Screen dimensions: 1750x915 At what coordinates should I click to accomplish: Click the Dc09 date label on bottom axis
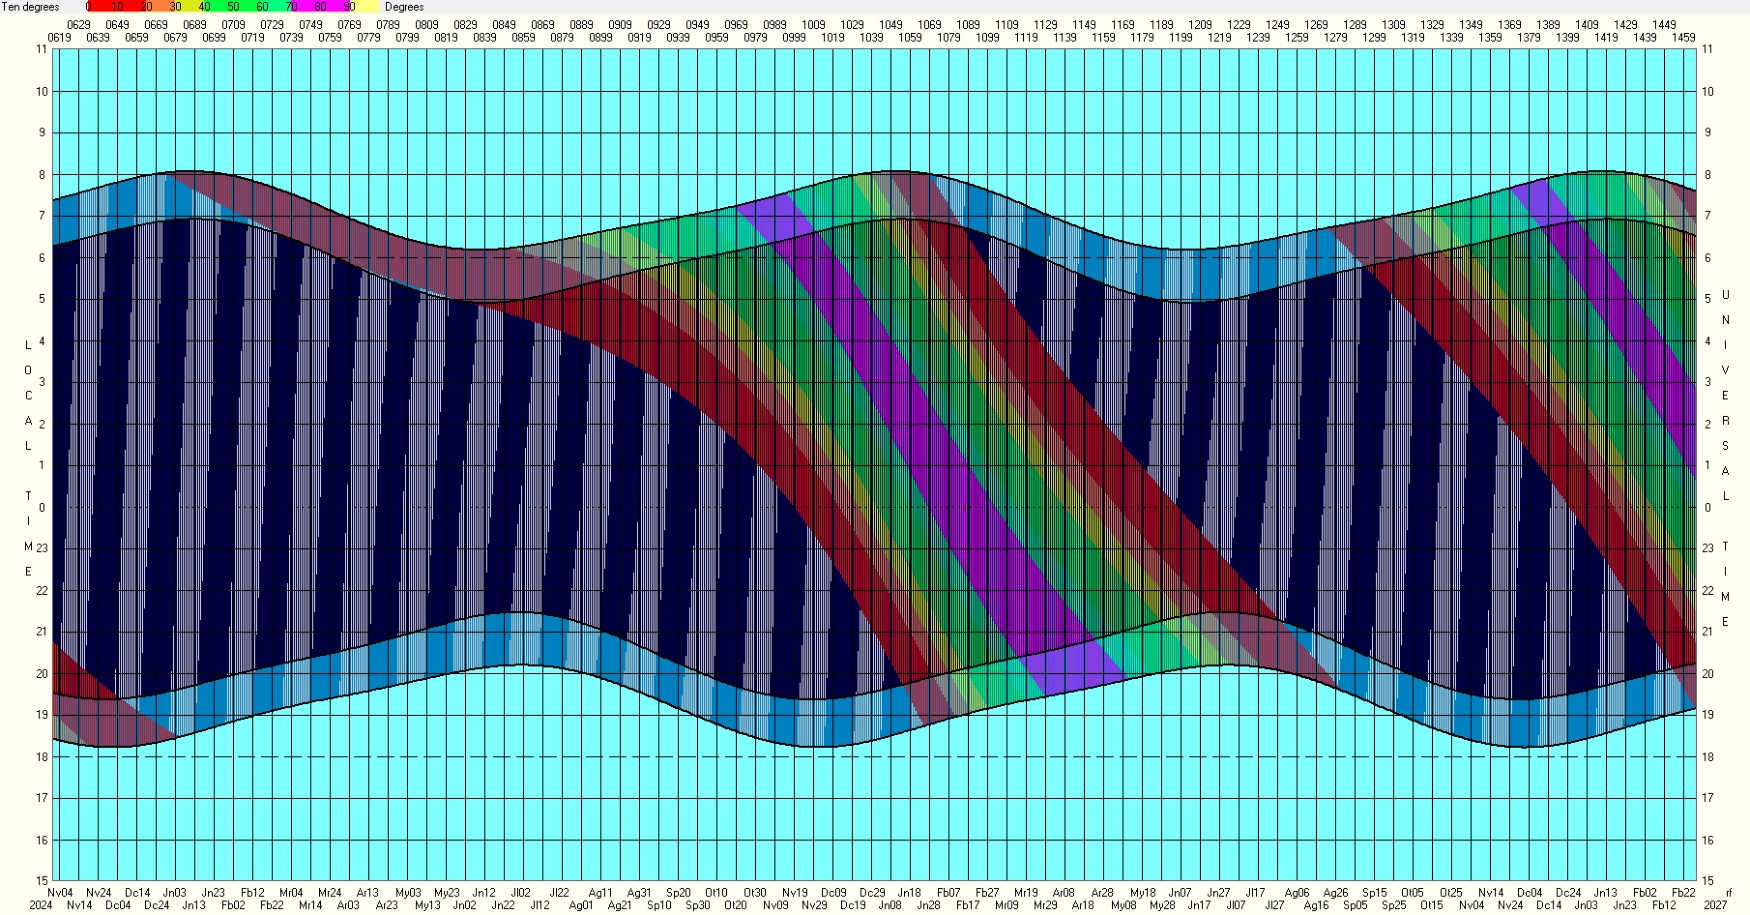[833, 893]
